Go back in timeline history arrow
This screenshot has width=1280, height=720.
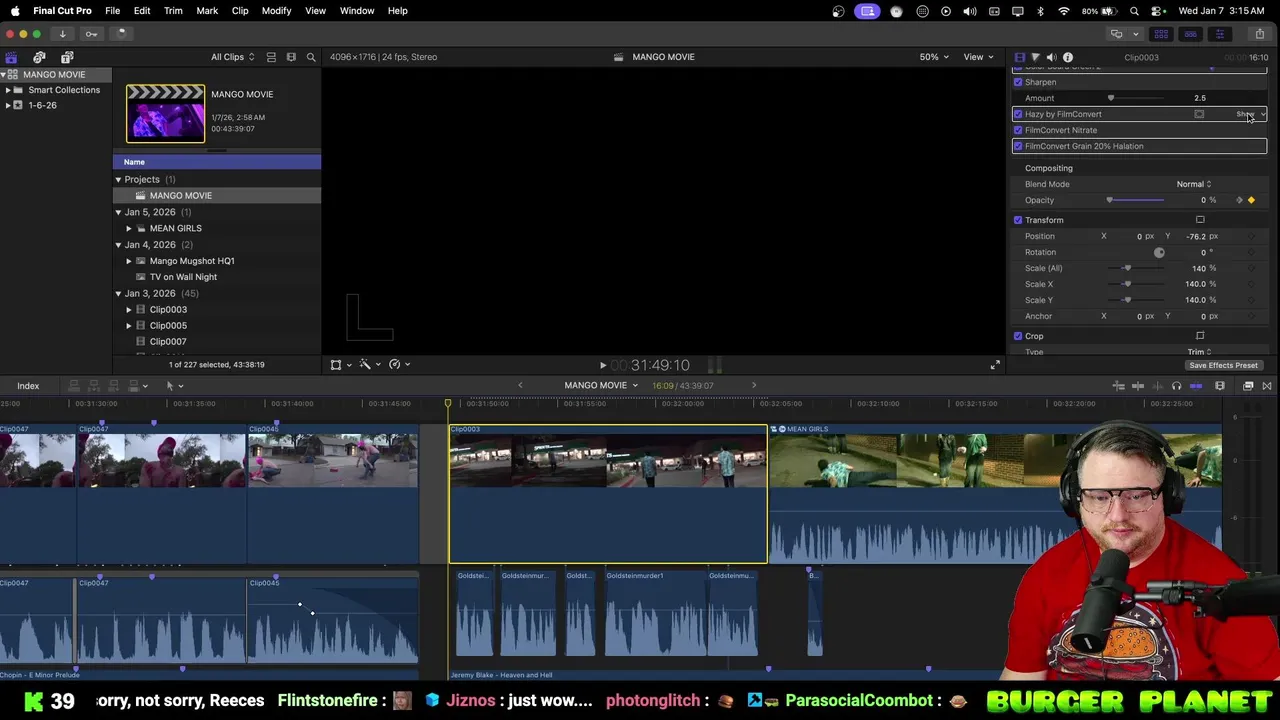pyautogui.click(x=520, y=386)
